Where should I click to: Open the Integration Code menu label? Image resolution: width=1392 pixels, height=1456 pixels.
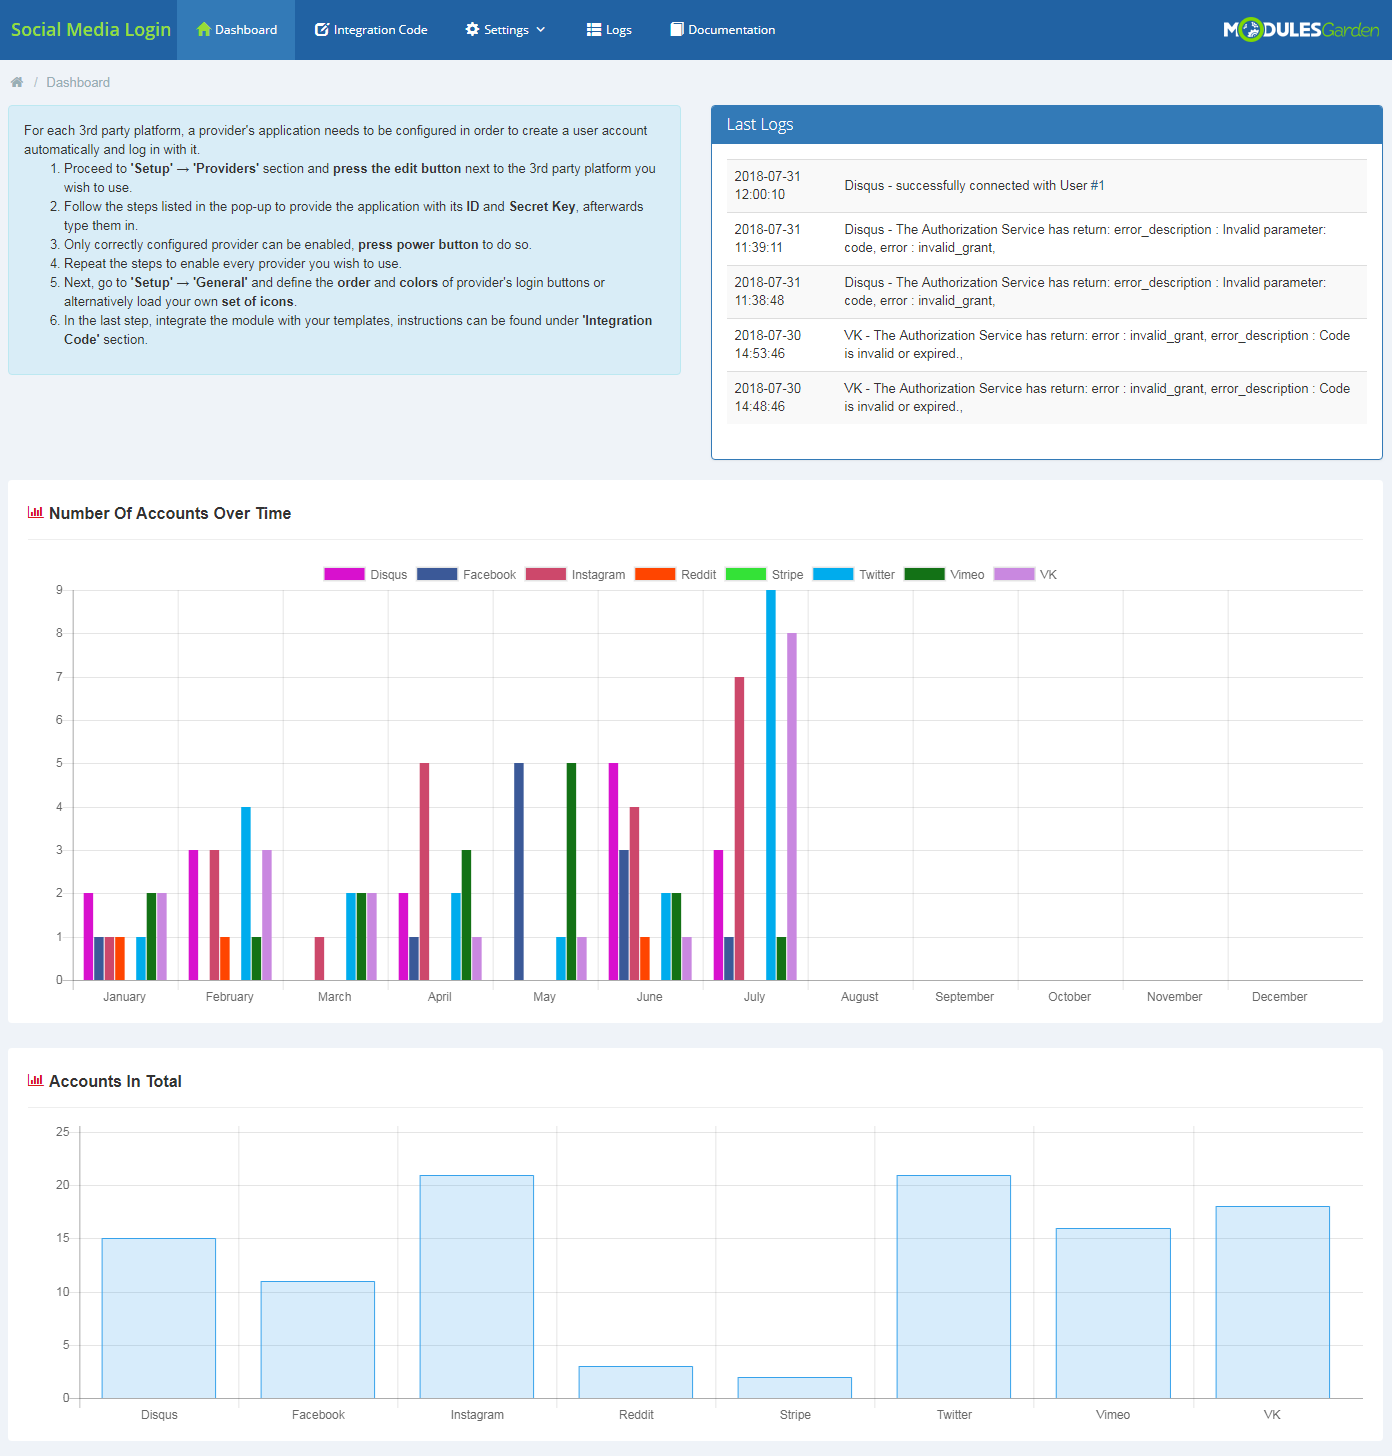(x=380, y=29)
